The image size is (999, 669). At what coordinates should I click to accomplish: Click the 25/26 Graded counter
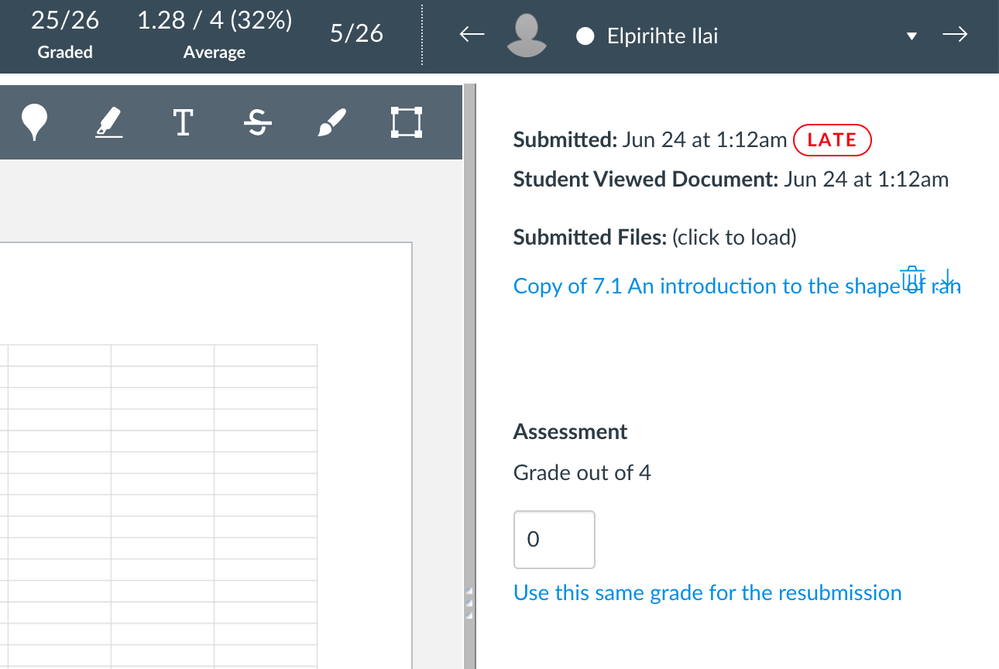(65, 34)
